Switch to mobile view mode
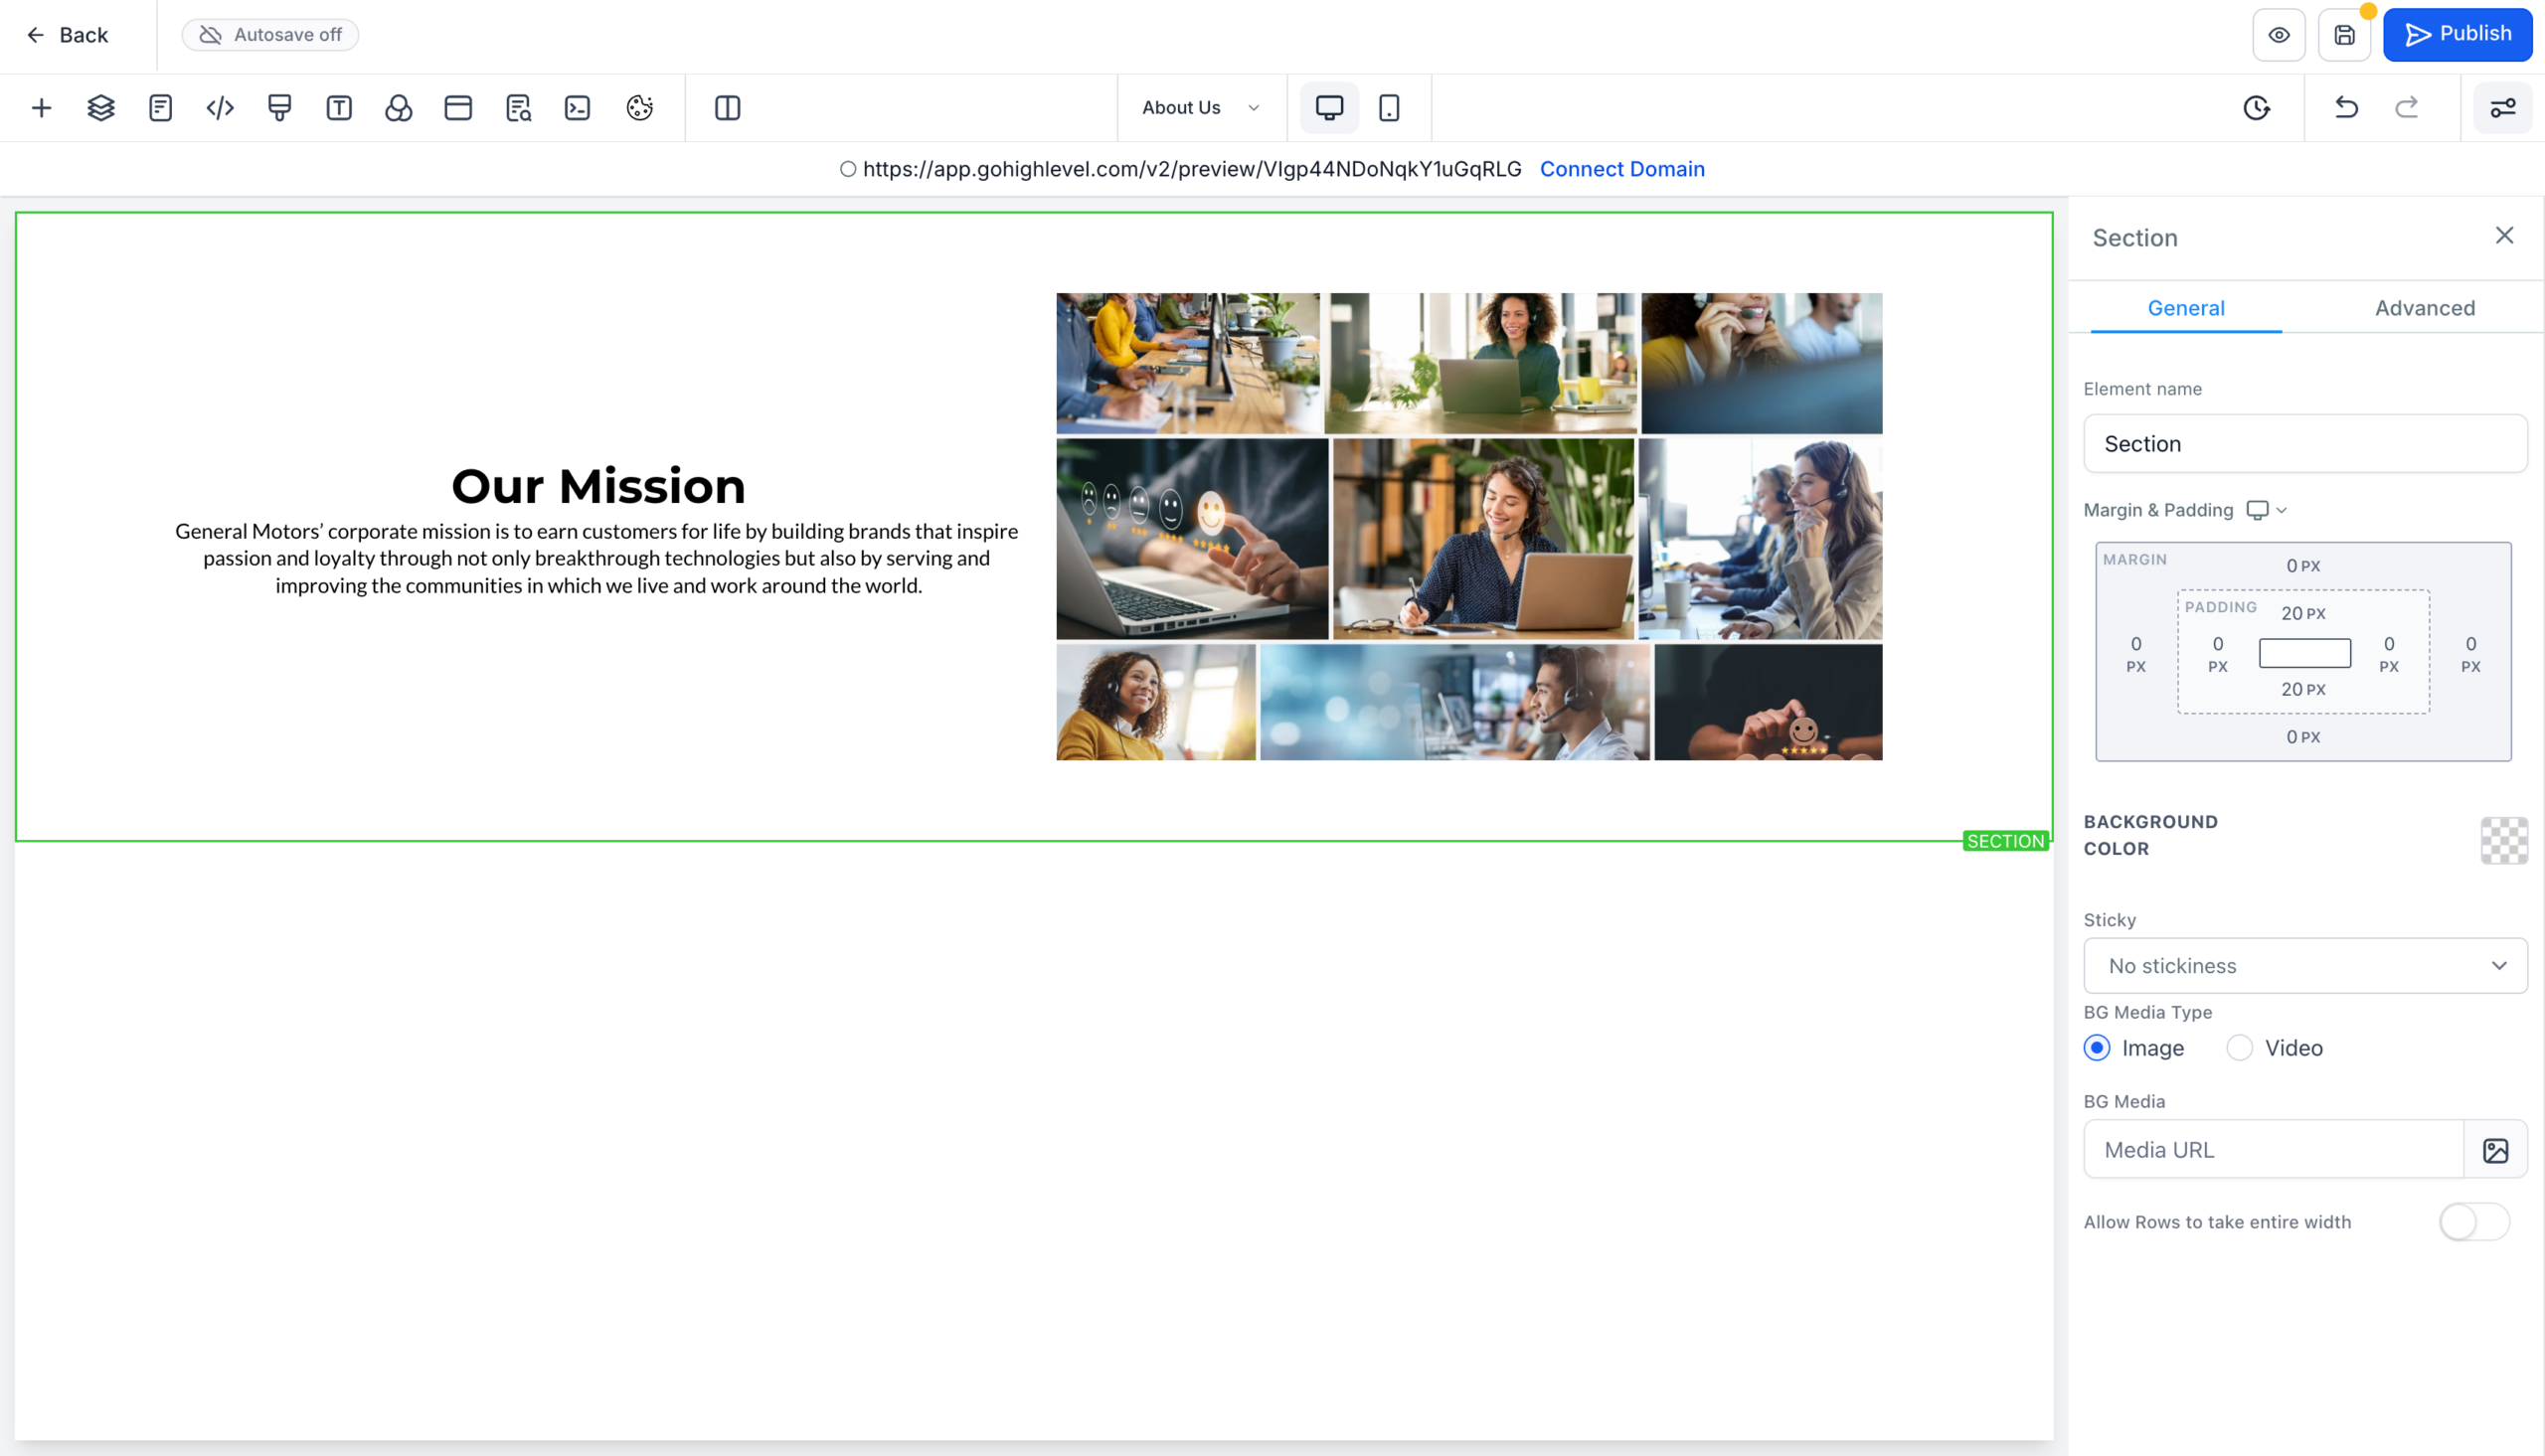The height and width of the screenshot is (1456, 2545). (x=1390, y=107)
